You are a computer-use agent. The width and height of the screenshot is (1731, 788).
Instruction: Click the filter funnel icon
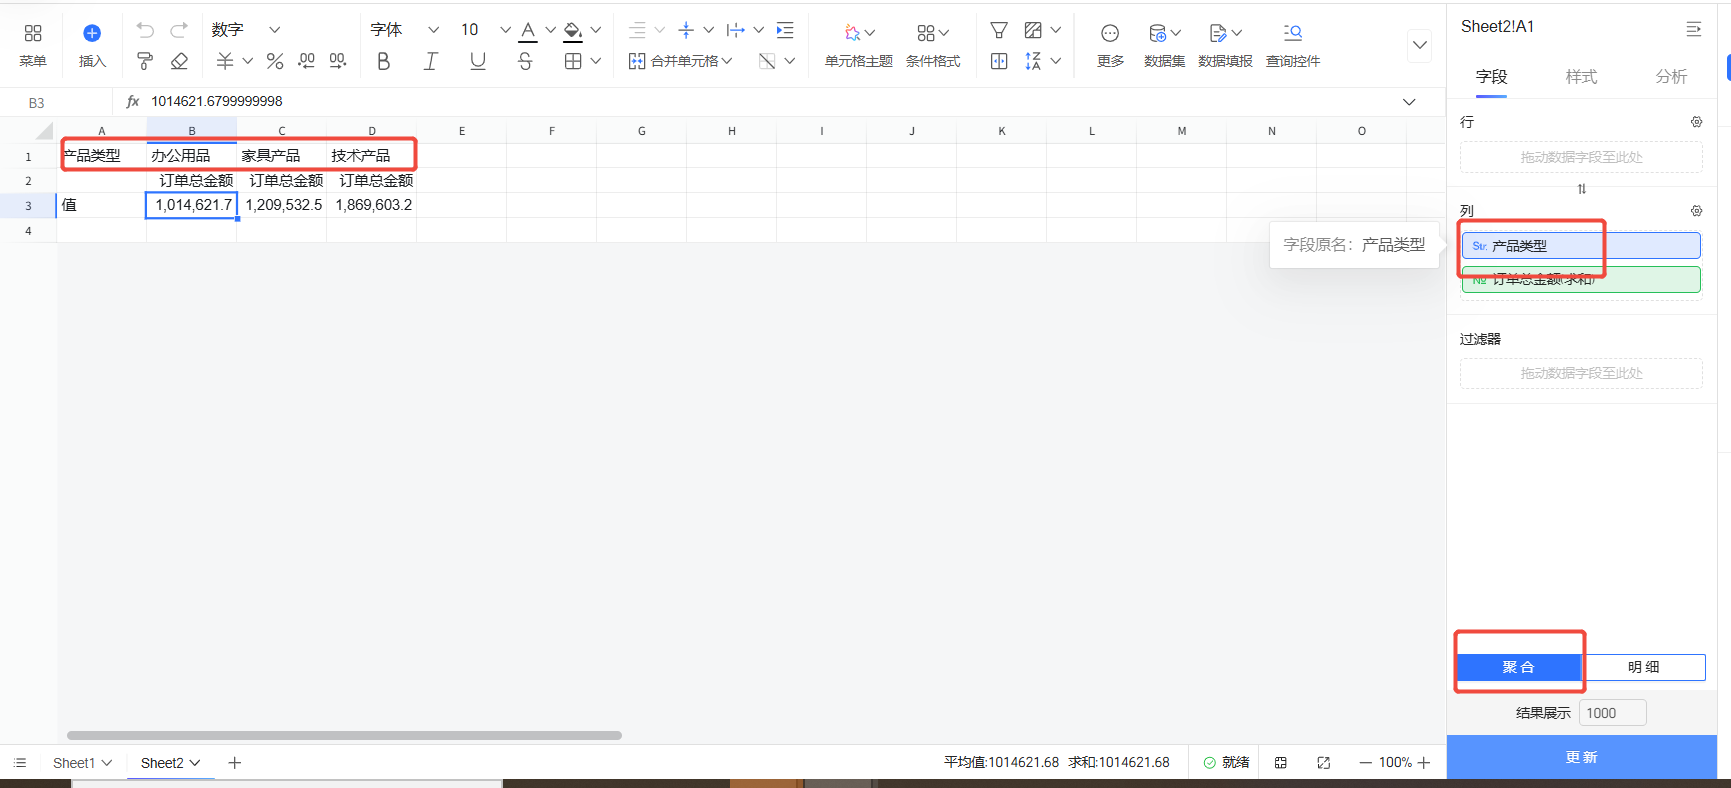998,31
